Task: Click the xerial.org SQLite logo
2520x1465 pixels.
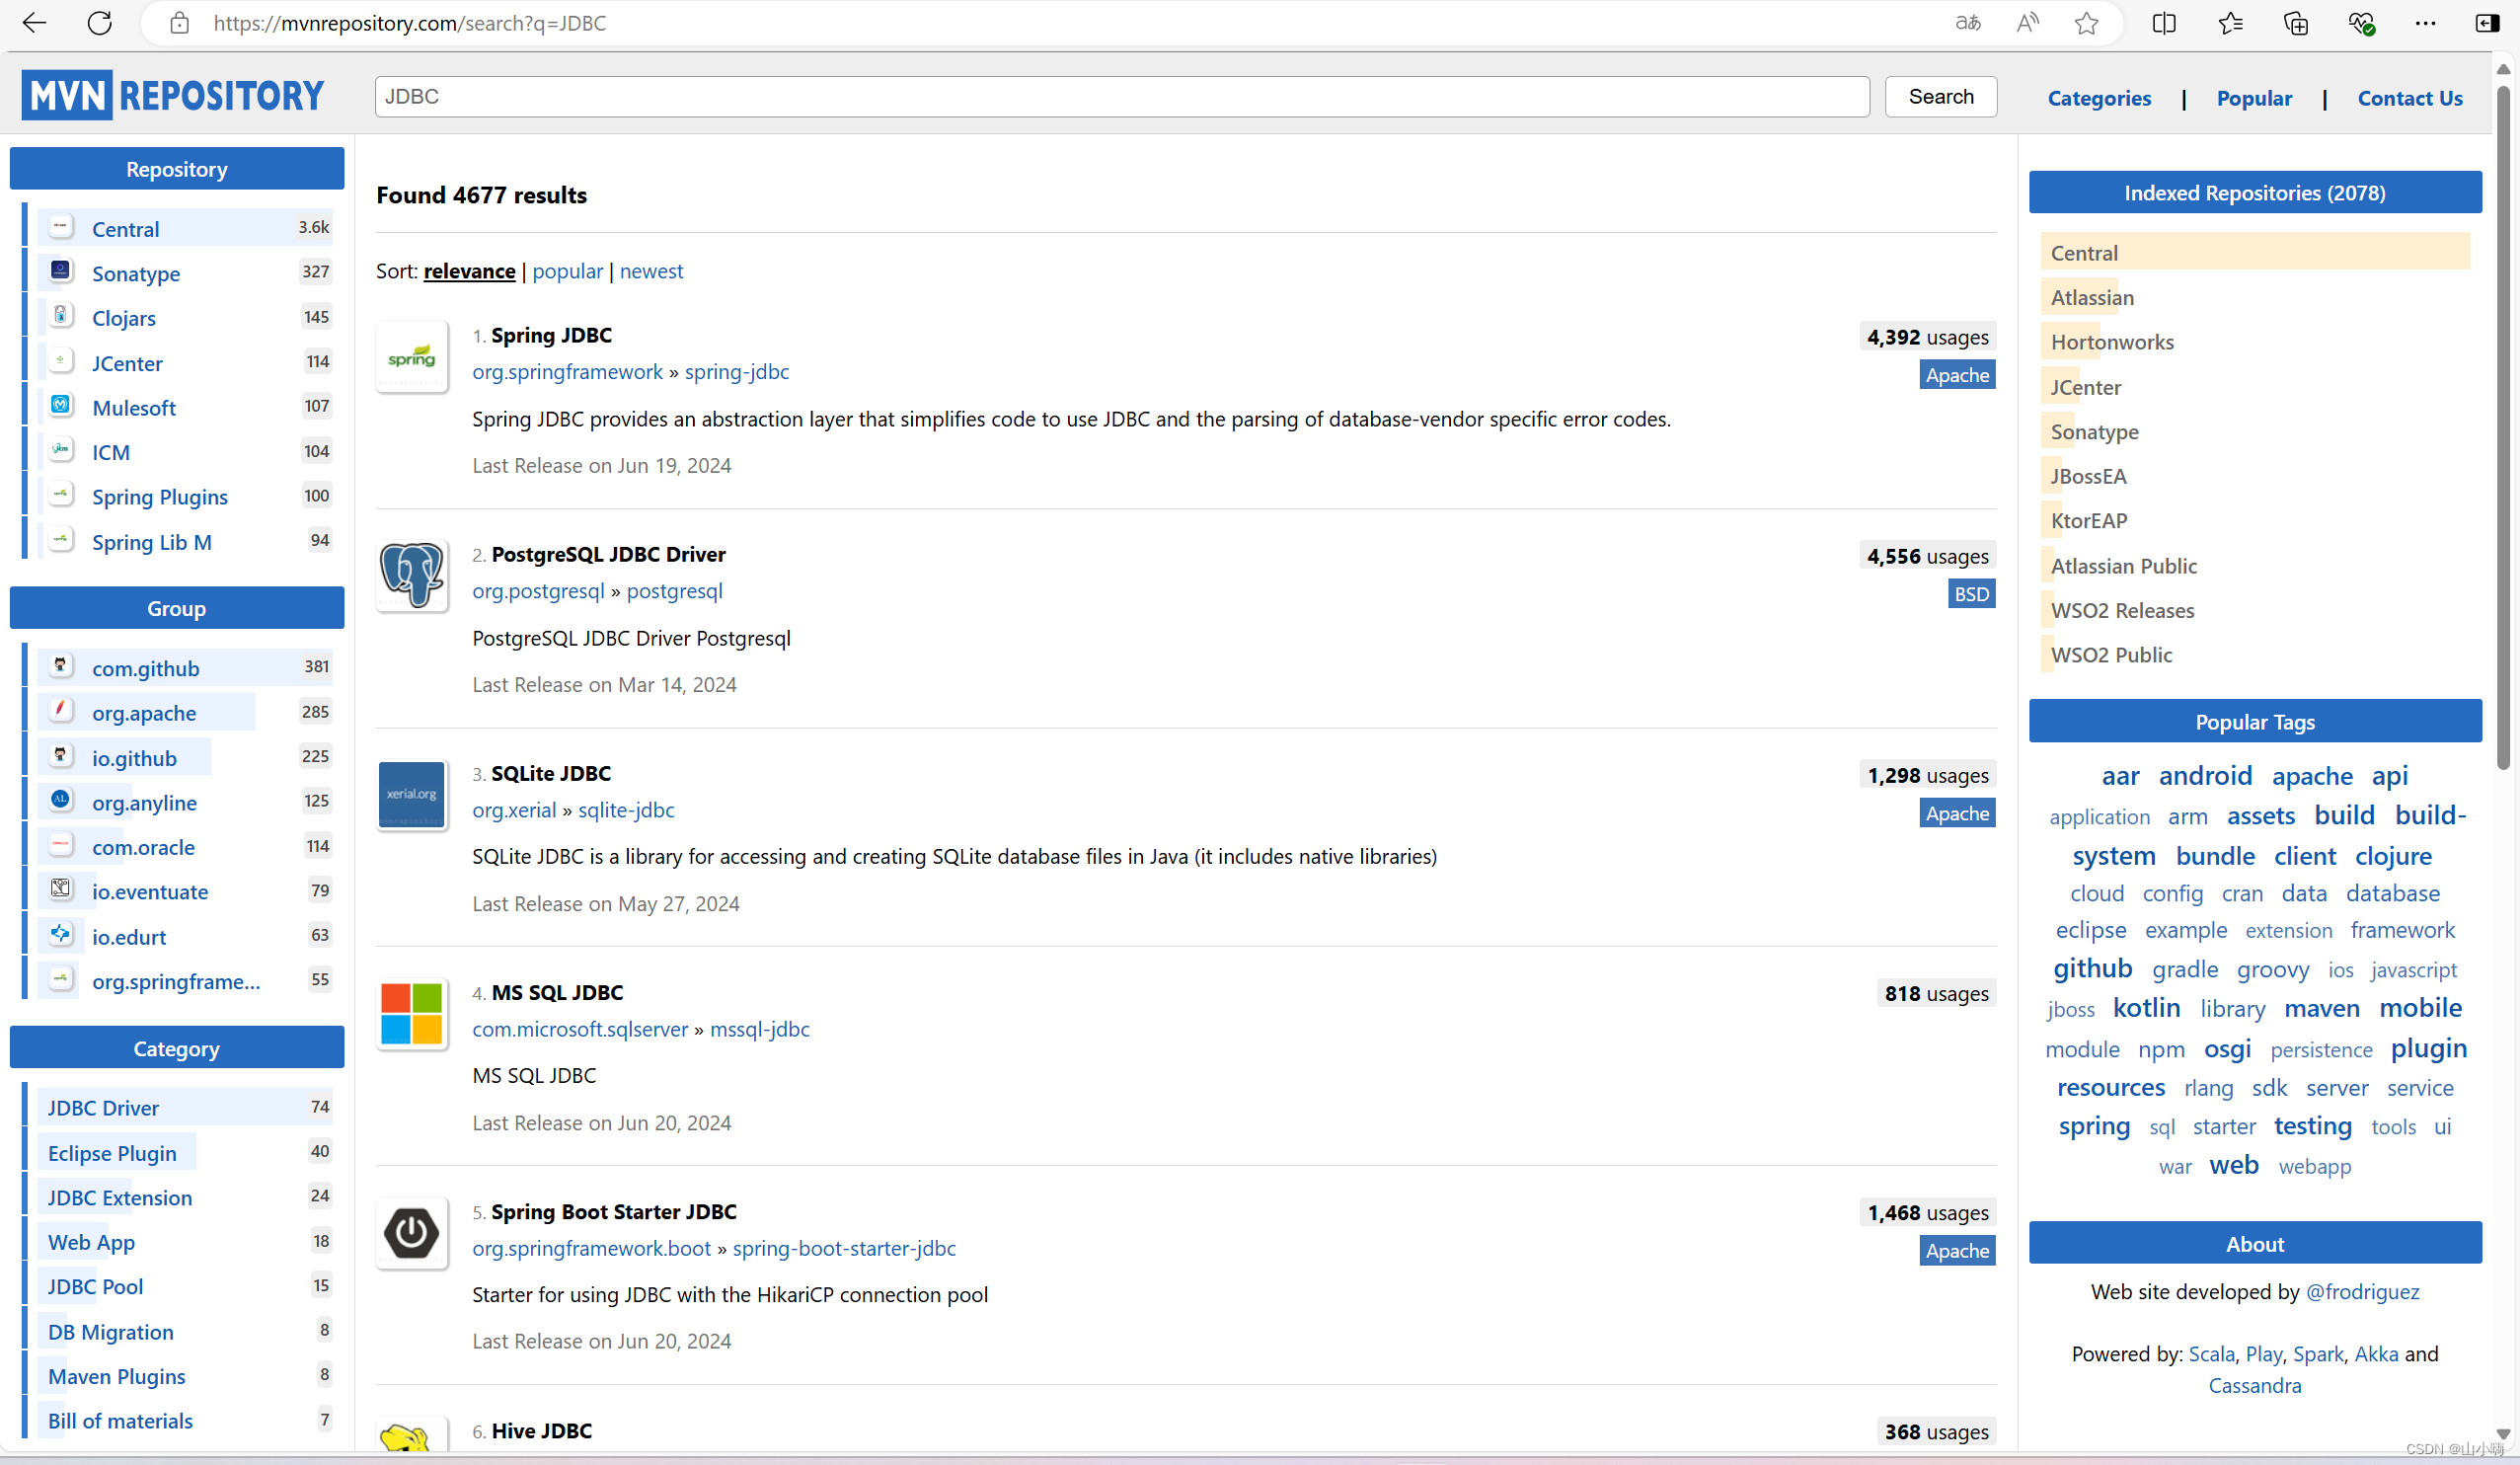Action: pyautogui.click(x=411, y=795)
